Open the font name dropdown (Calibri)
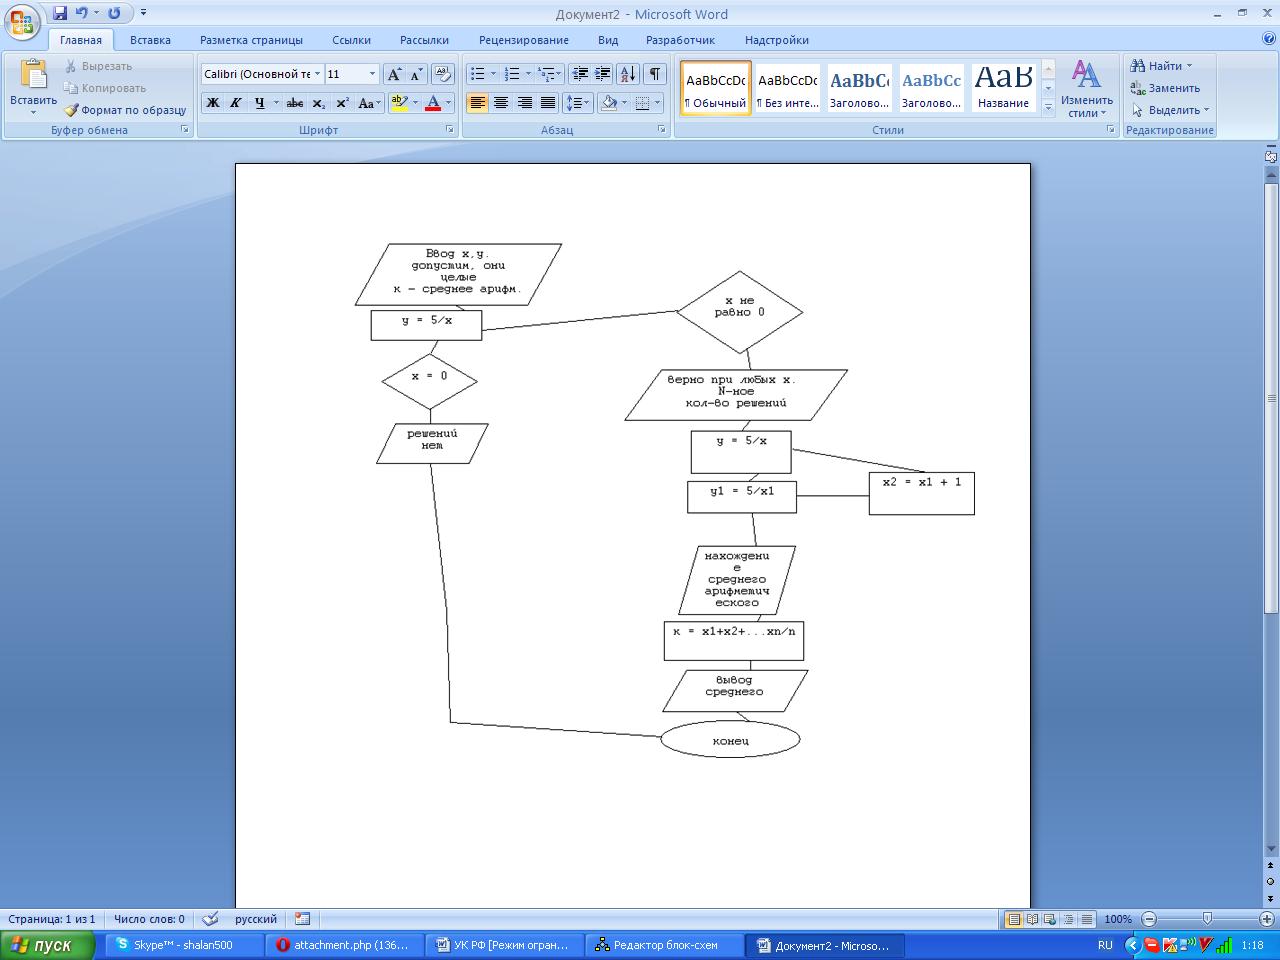 (x=317, y=74)
